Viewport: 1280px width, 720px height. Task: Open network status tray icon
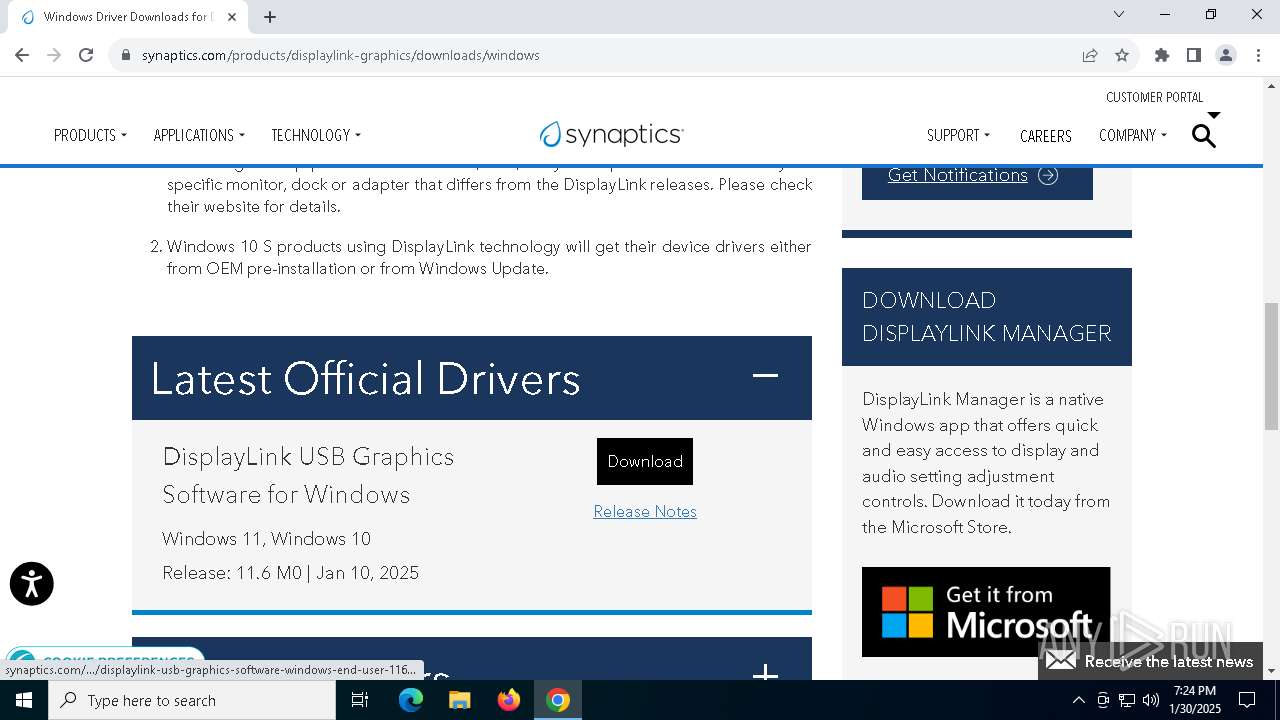1127,700
